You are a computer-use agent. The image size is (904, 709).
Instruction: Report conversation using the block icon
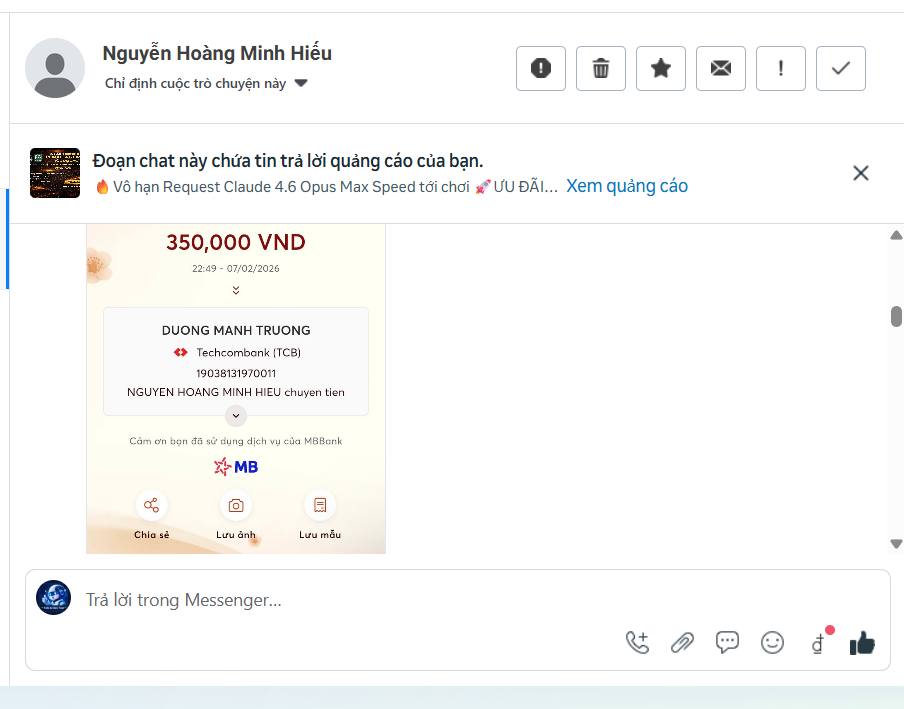click(x=540, y=68)
